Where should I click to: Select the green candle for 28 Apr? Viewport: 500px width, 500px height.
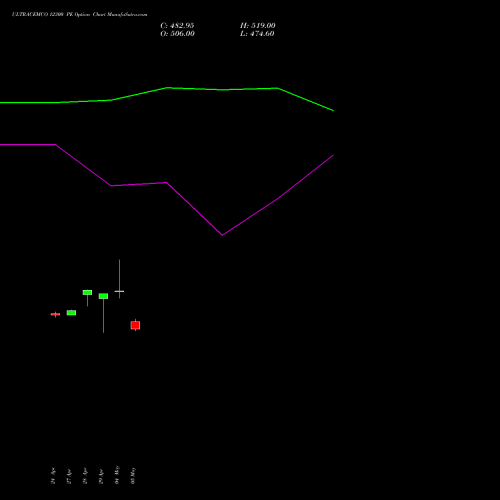point(87,292)
